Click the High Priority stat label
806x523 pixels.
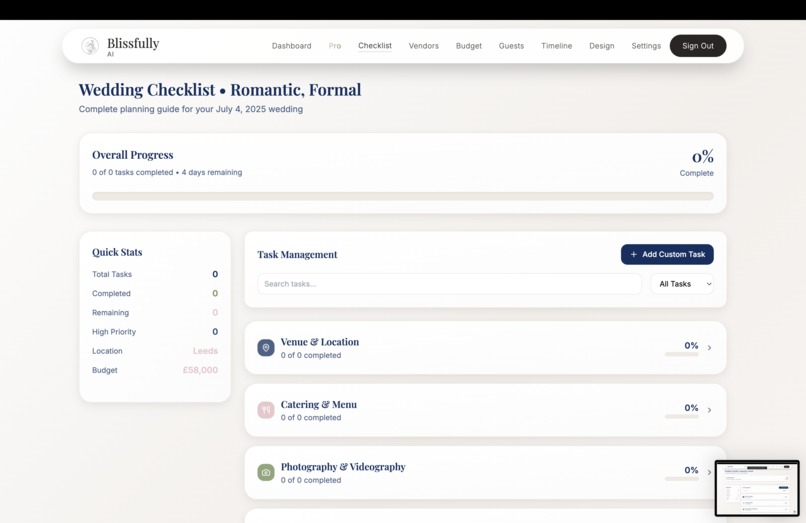click(114, 332)
